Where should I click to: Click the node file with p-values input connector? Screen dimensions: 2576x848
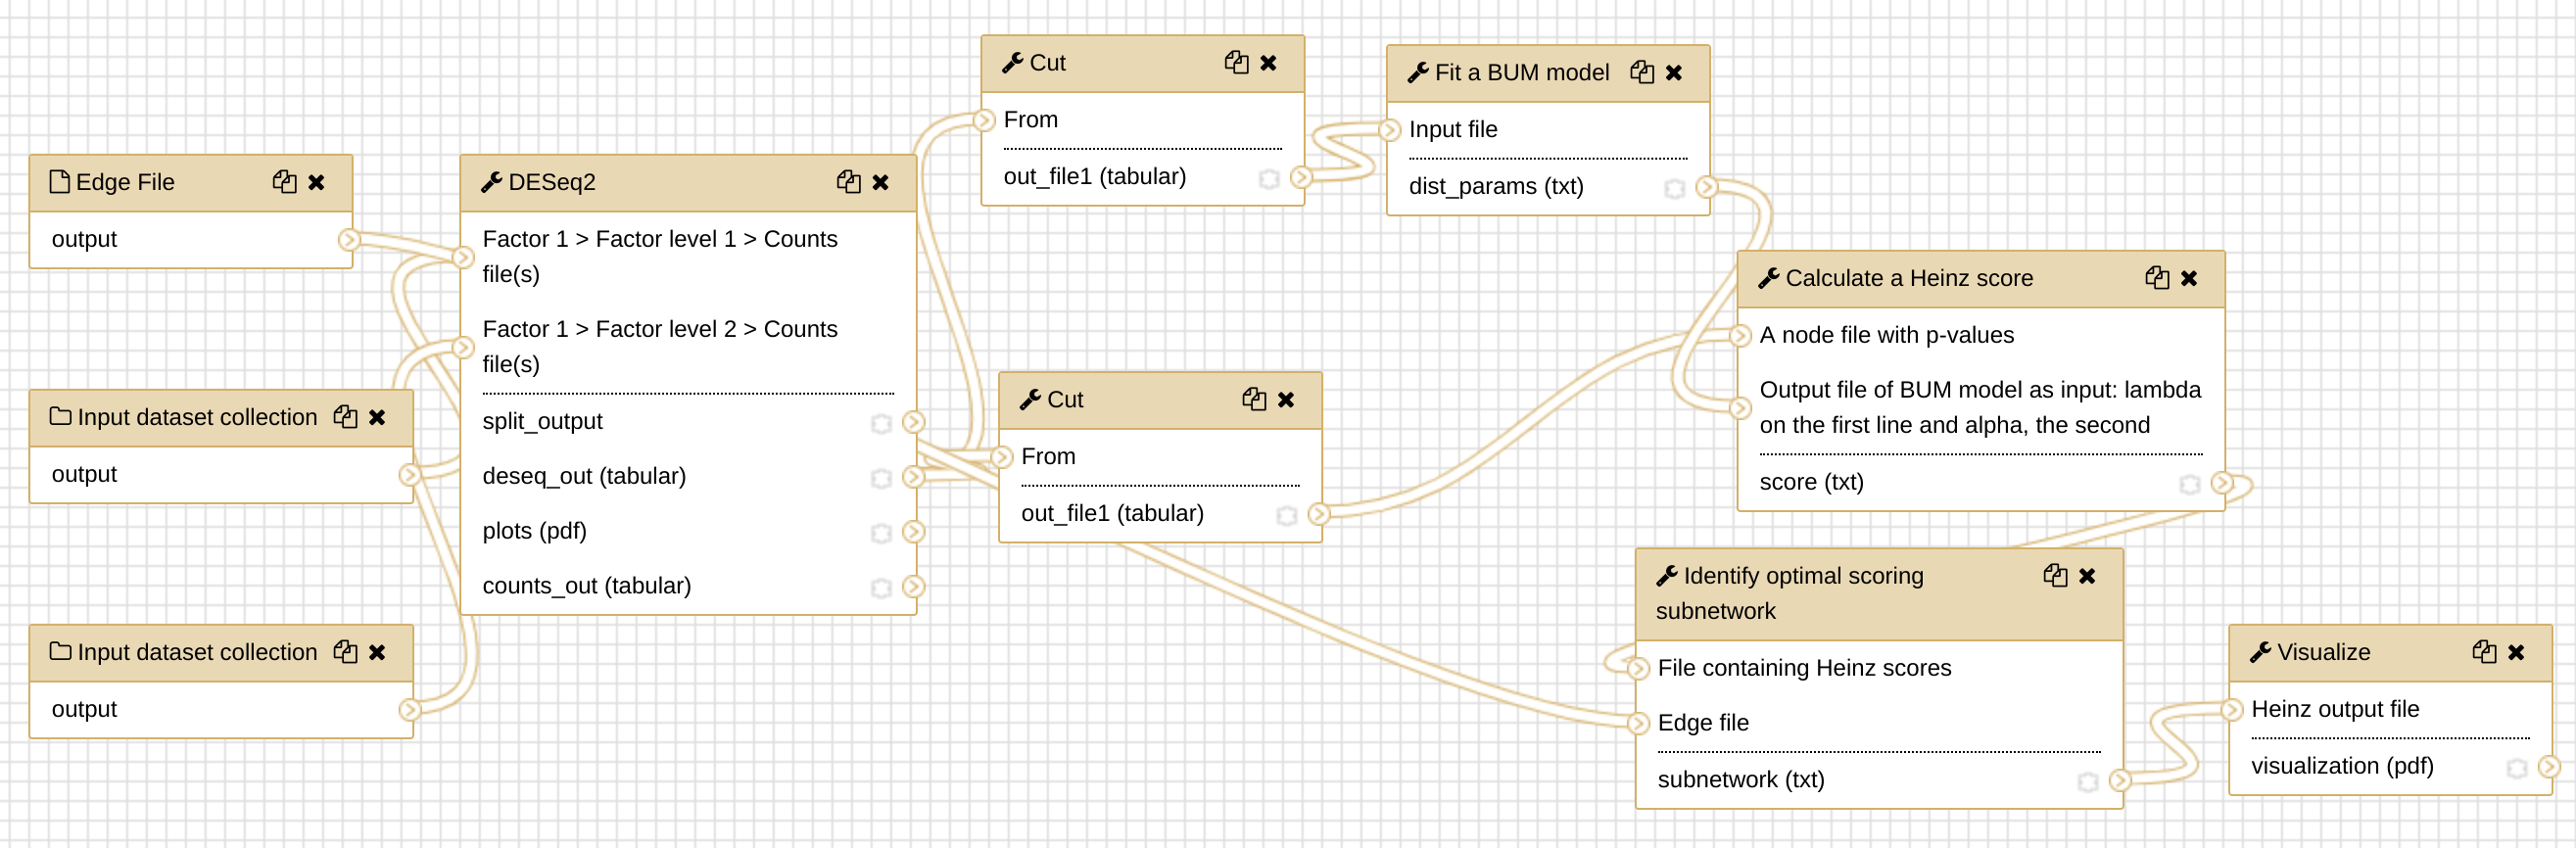click(1740, 335)
